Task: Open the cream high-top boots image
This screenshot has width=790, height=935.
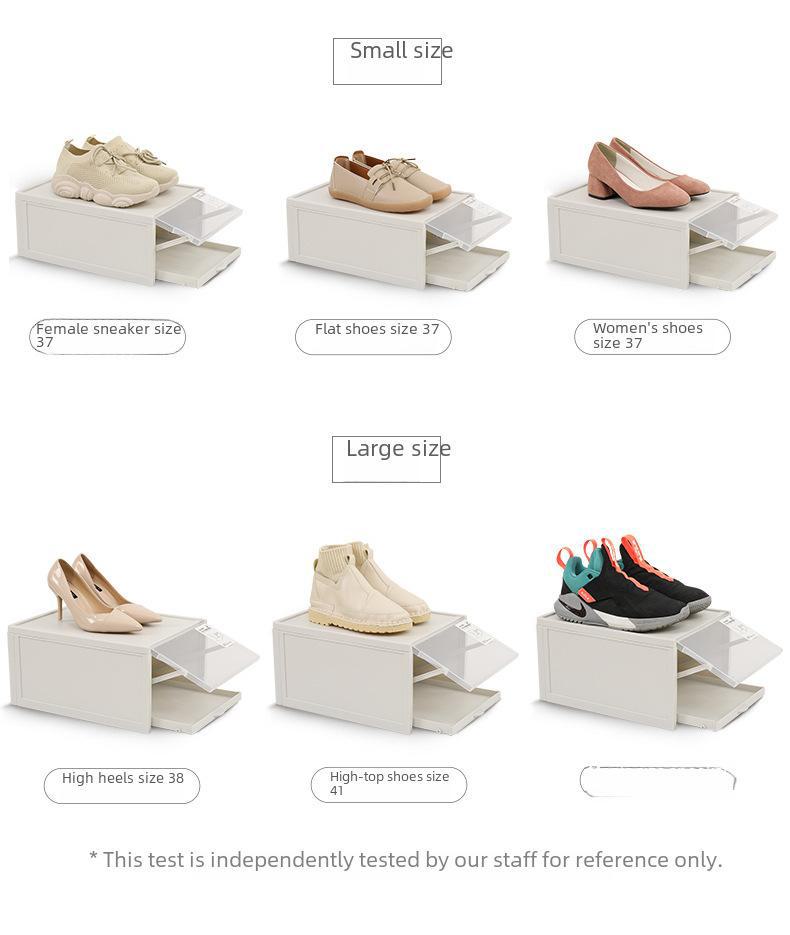Action: (370, 587)
